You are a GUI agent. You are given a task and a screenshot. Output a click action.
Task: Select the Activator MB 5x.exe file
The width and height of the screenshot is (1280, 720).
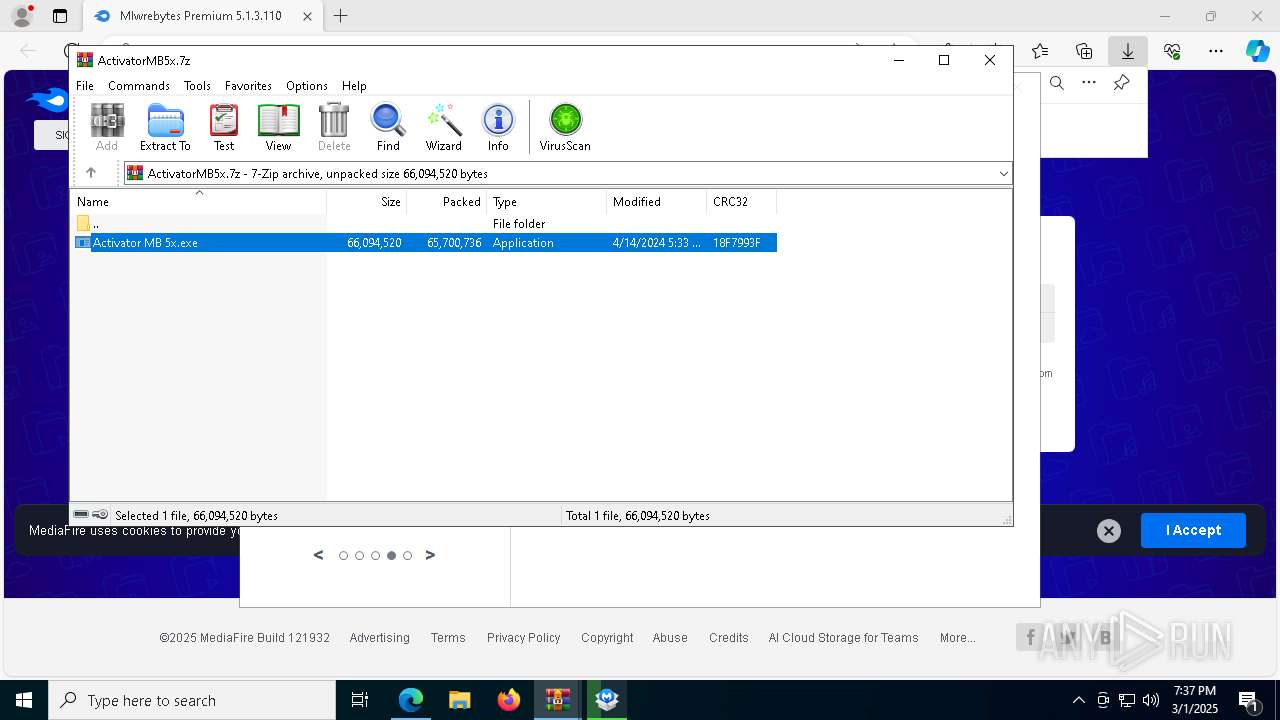pos(145,243)
